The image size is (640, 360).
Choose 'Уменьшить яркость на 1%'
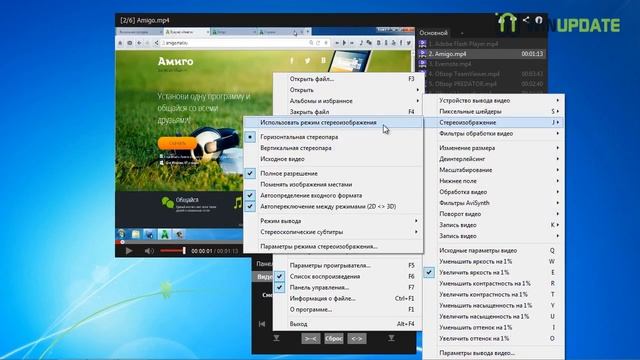pos(494,262)
